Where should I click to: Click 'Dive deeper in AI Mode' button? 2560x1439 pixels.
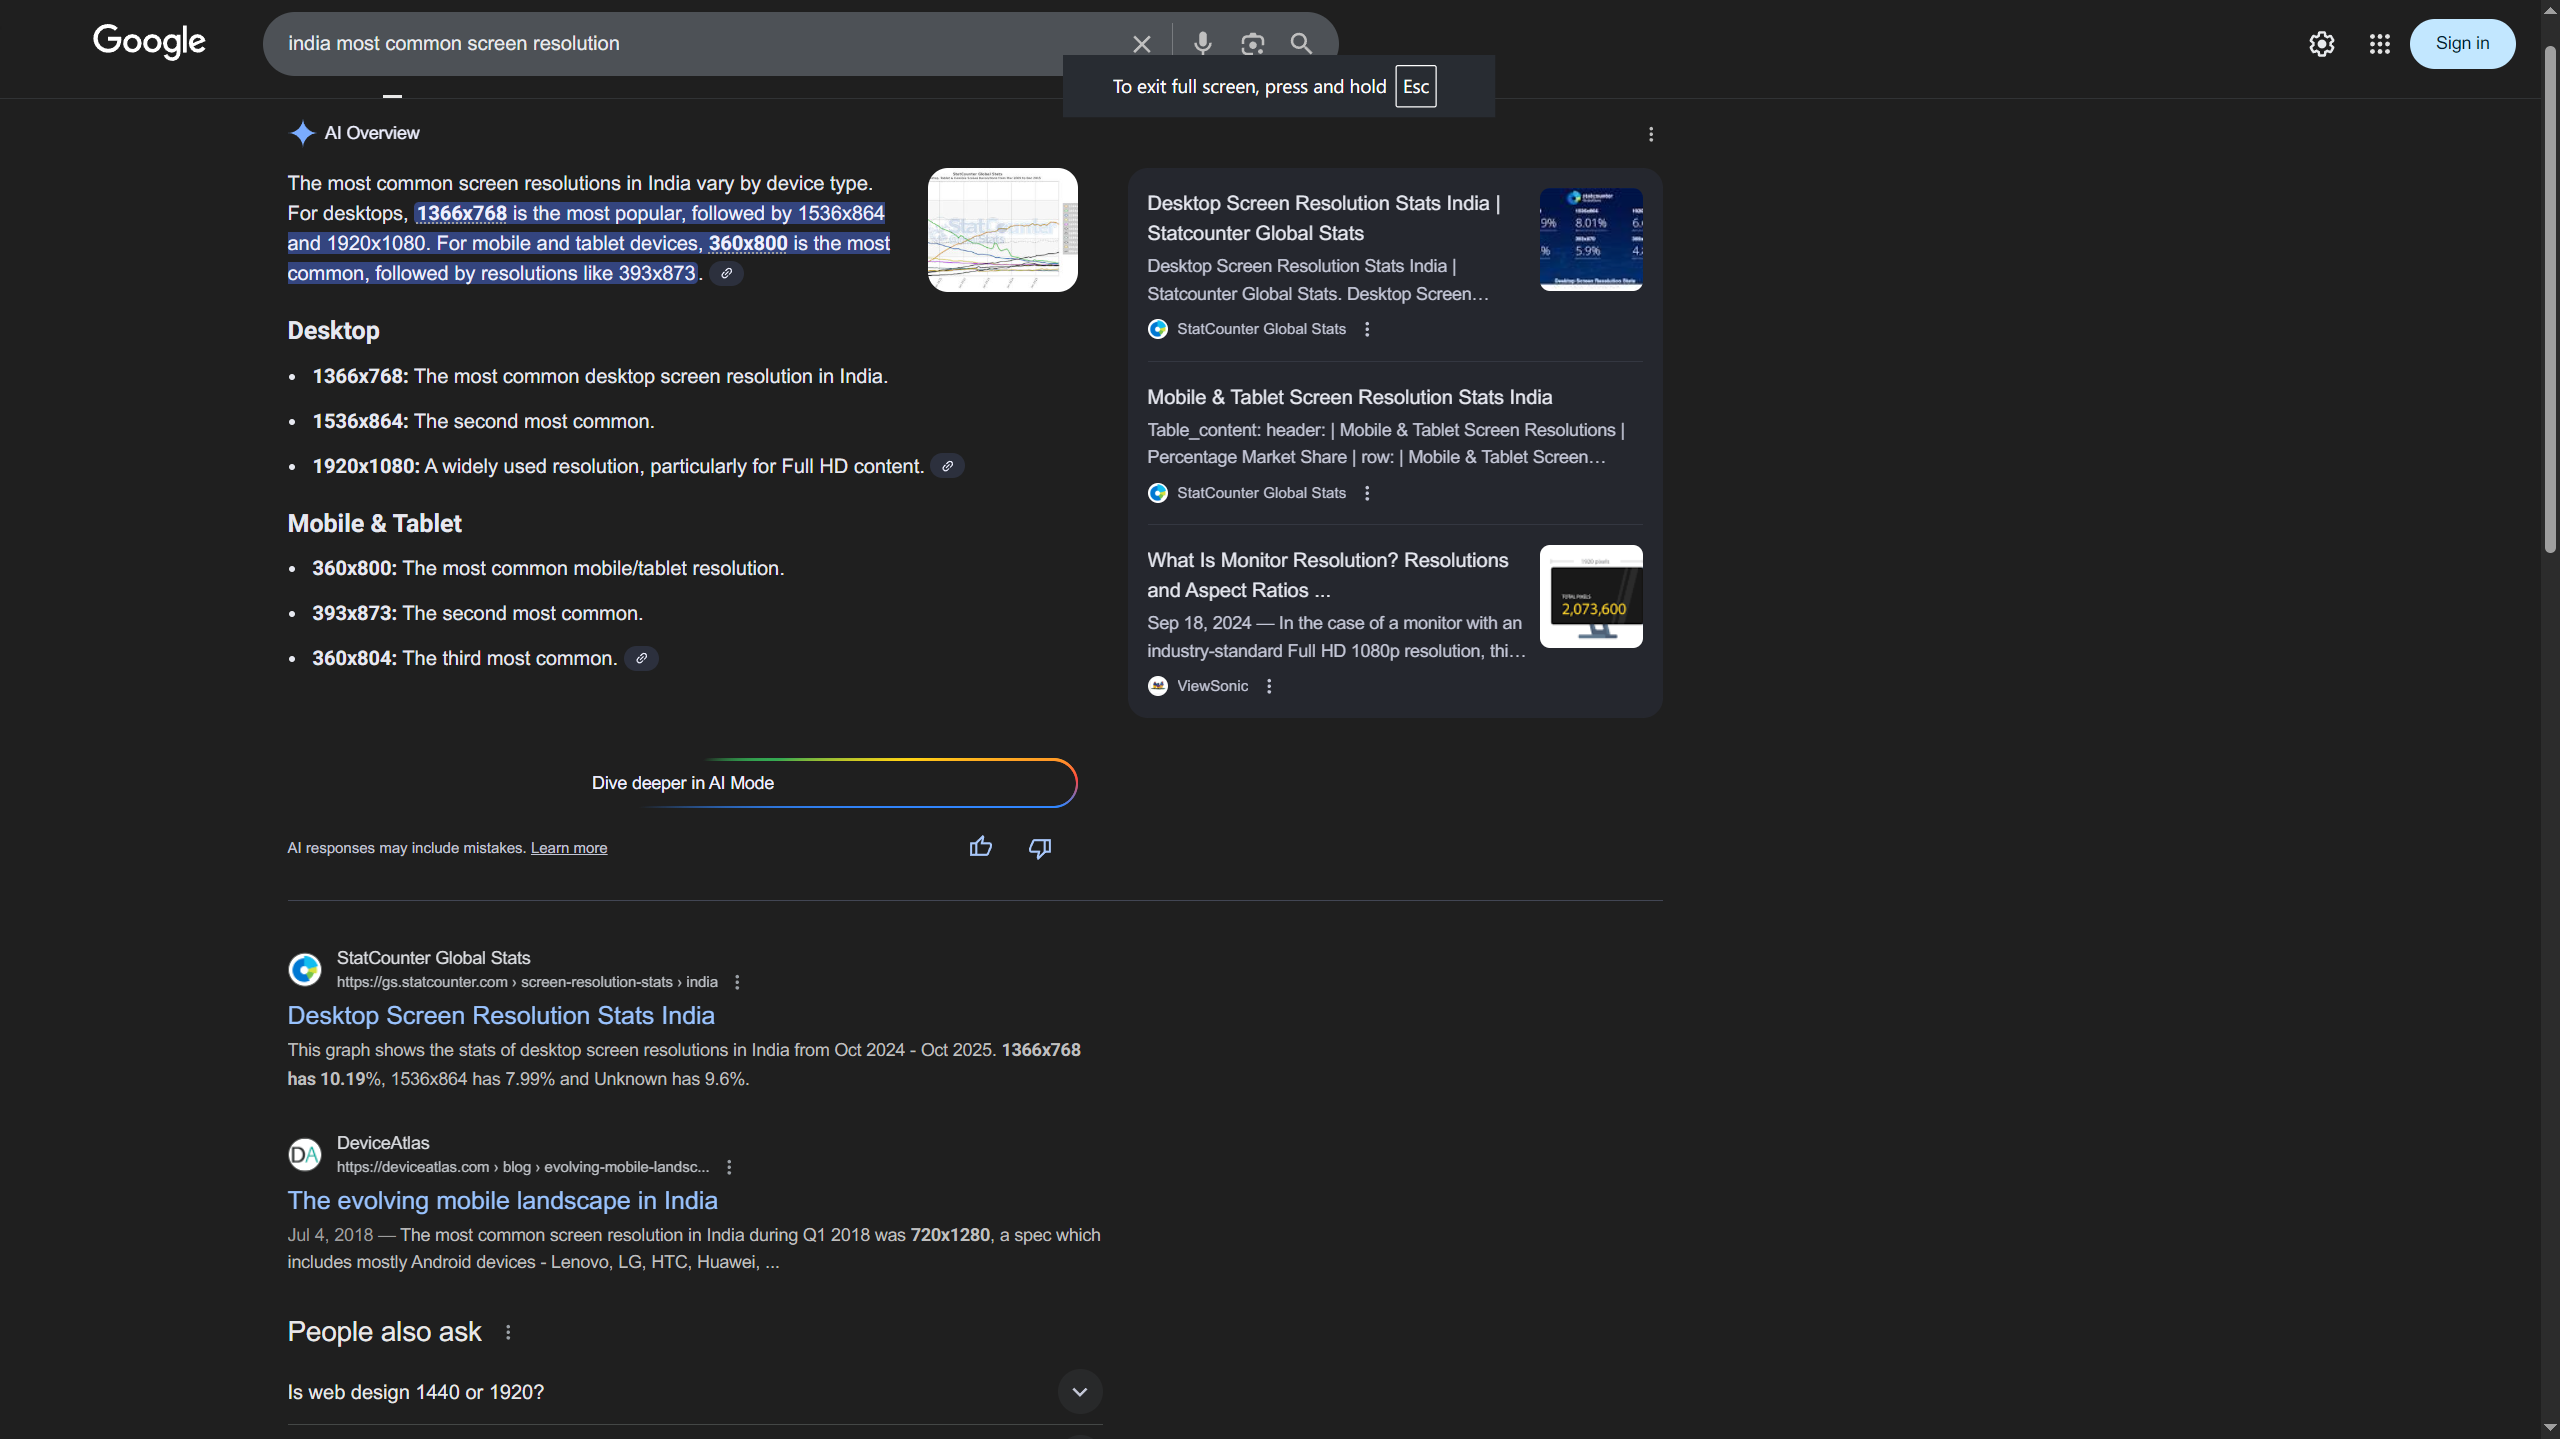pyautogui.click(x=682, y=783)
